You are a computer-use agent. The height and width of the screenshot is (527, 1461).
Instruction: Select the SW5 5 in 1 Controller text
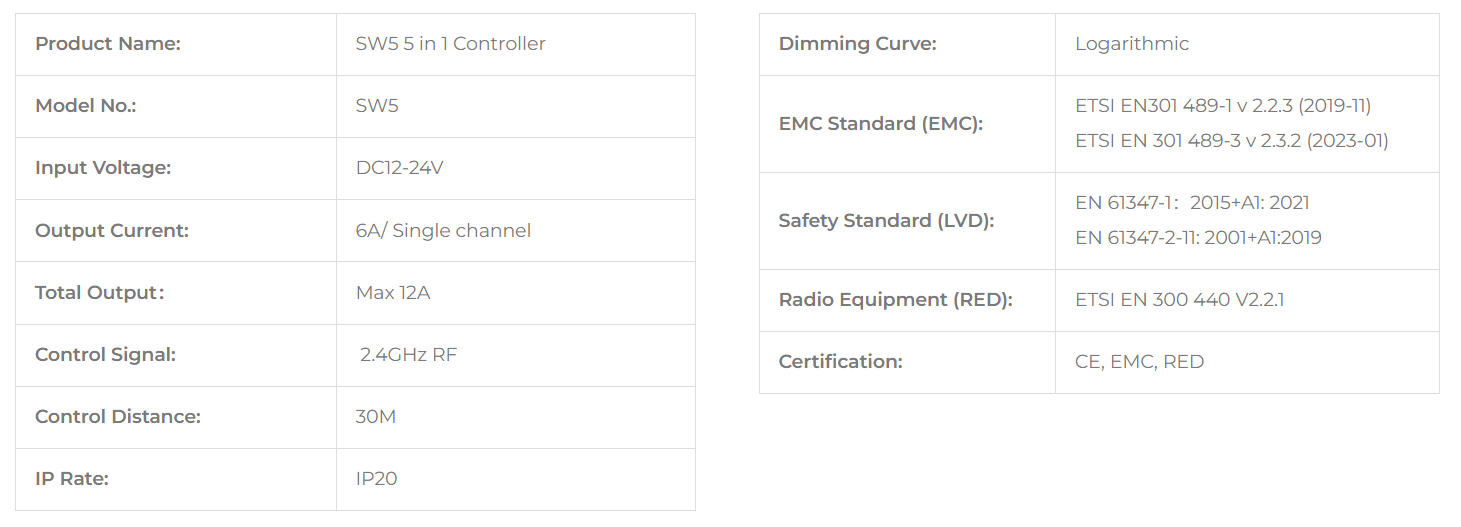(450, 44)
